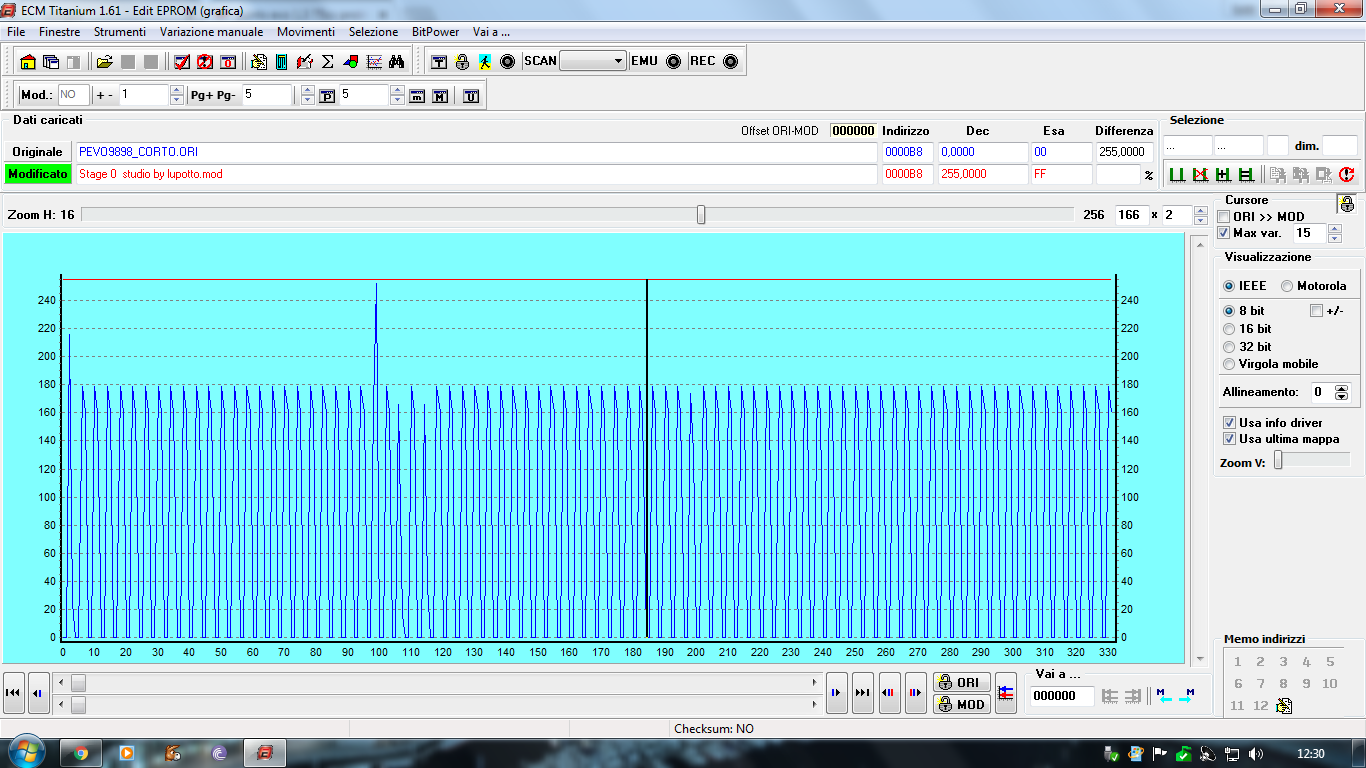1366x768 pixels.
Task: Open the Strumenti menu
Action: 120,32
